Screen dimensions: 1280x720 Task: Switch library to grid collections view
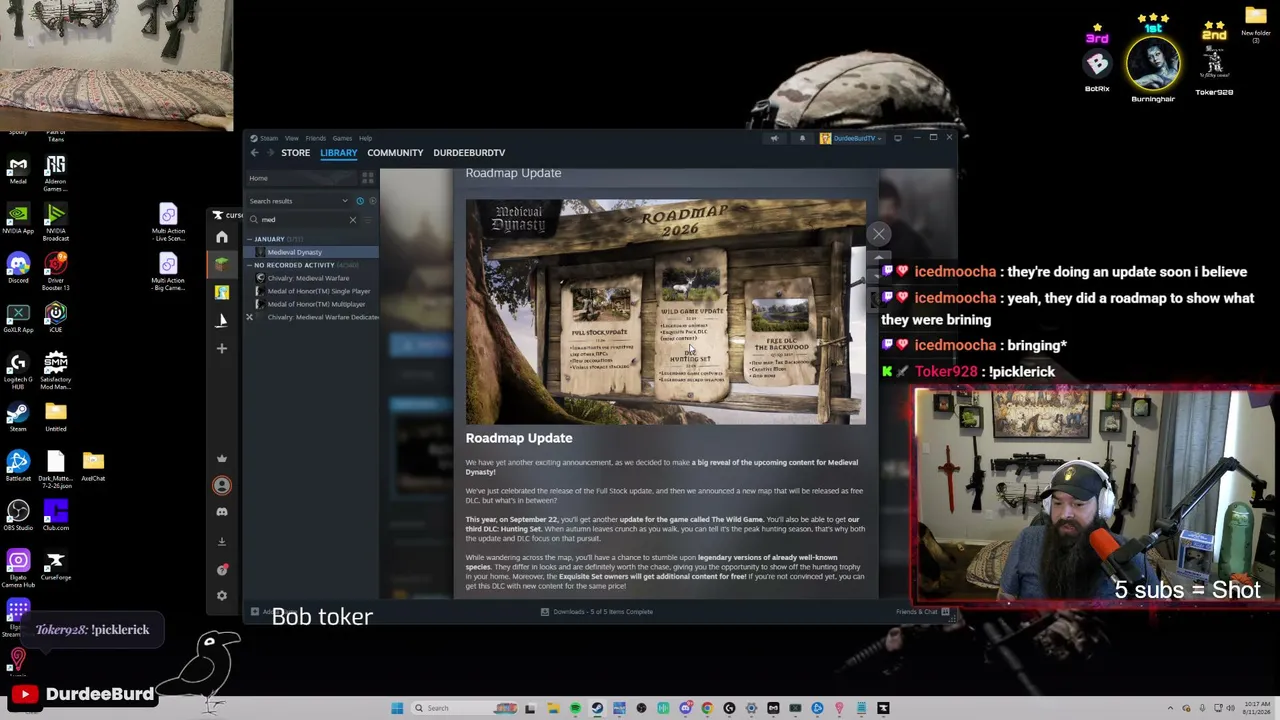pyautogui.click(x=368, y=178)
